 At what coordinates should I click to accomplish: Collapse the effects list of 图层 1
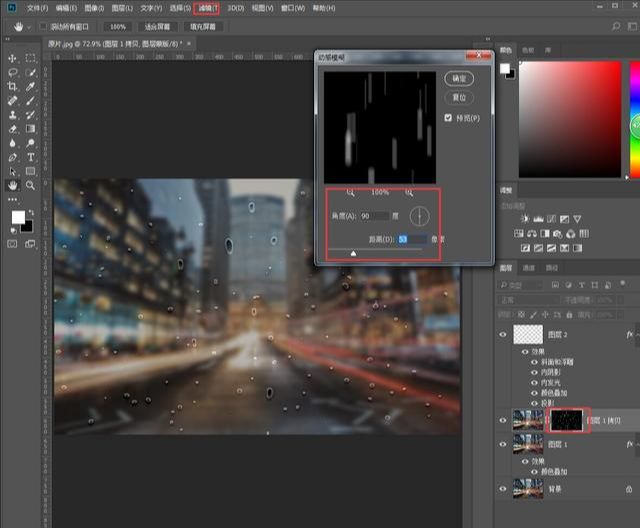coord(637,444)
